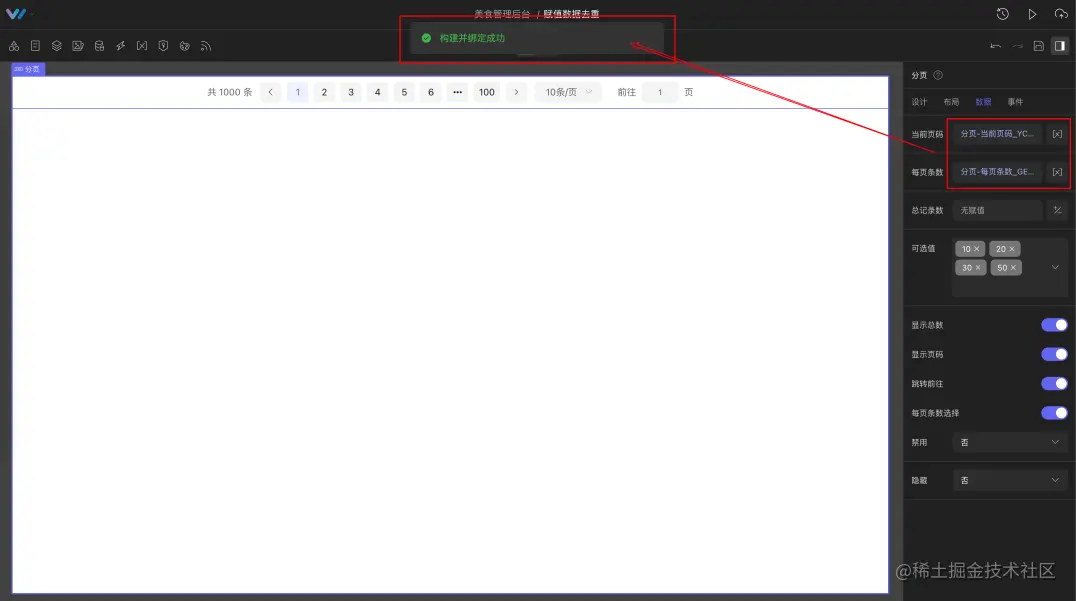Select page 4 in pagination
Image resolution: width=1076 pixels, height=601 pixels.
[377, 92]
